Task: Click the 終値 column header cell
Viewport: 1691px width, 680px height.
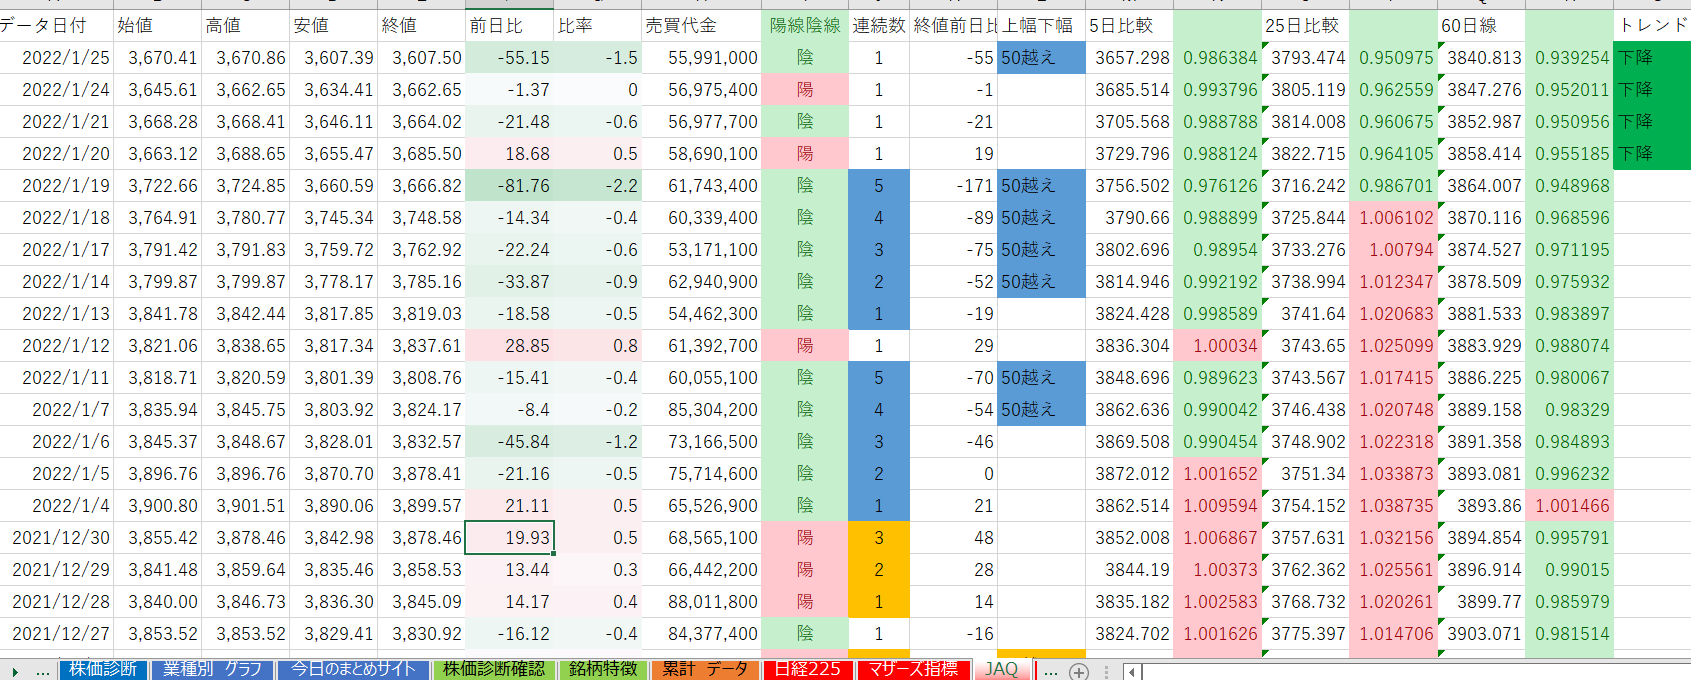Action: [x=421, y=25]
